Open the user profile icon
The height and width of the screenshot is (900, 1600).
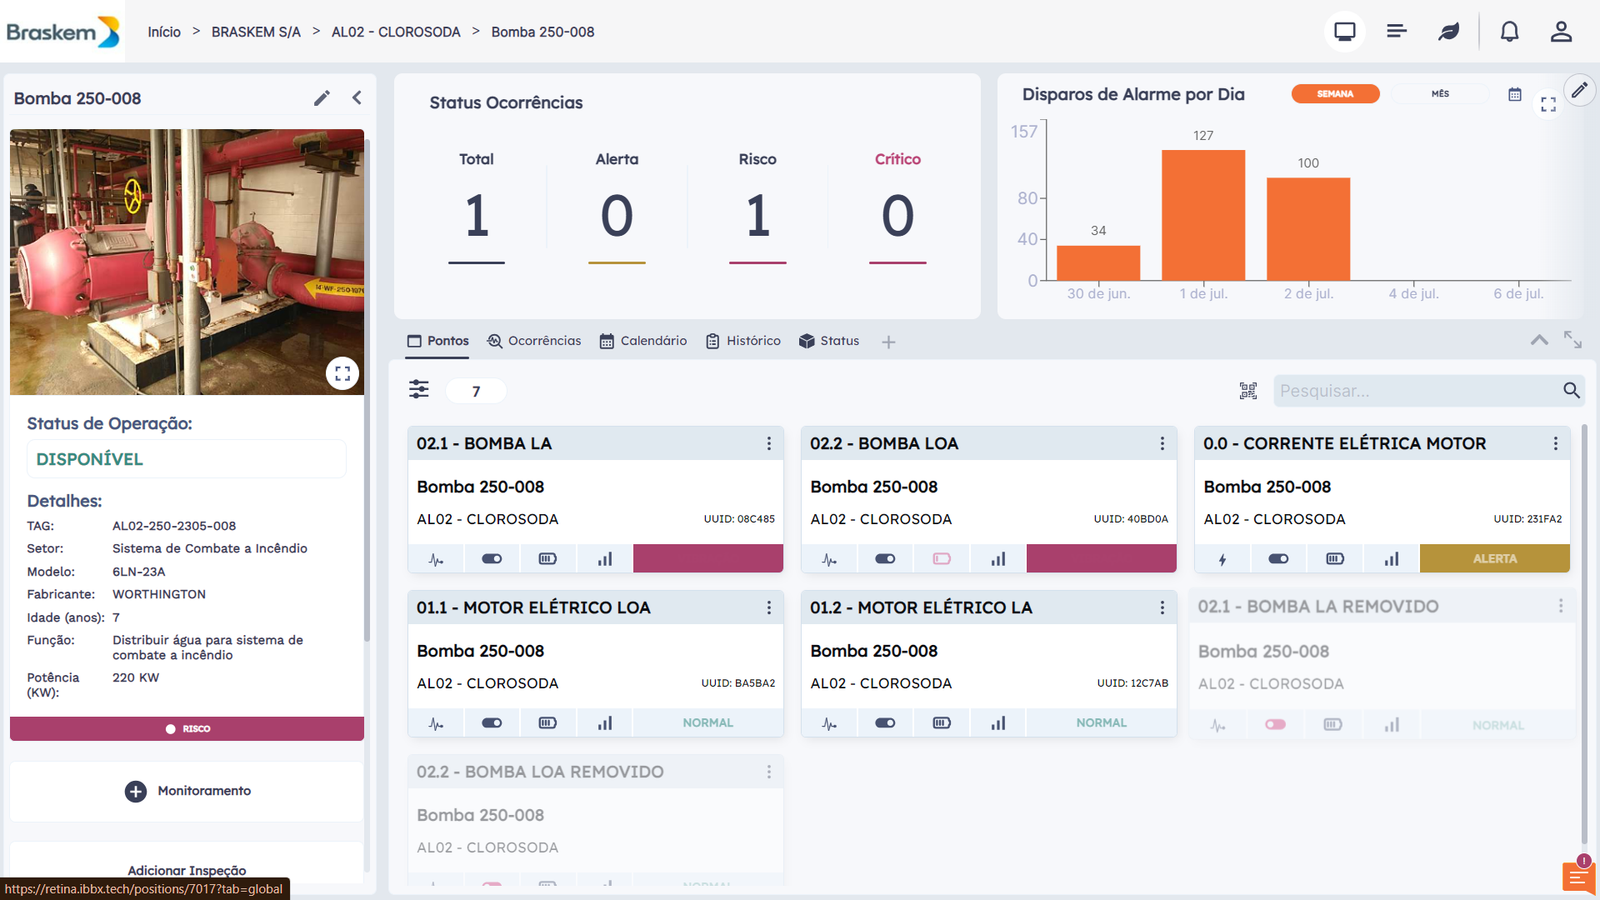(x=1561, y=32)
